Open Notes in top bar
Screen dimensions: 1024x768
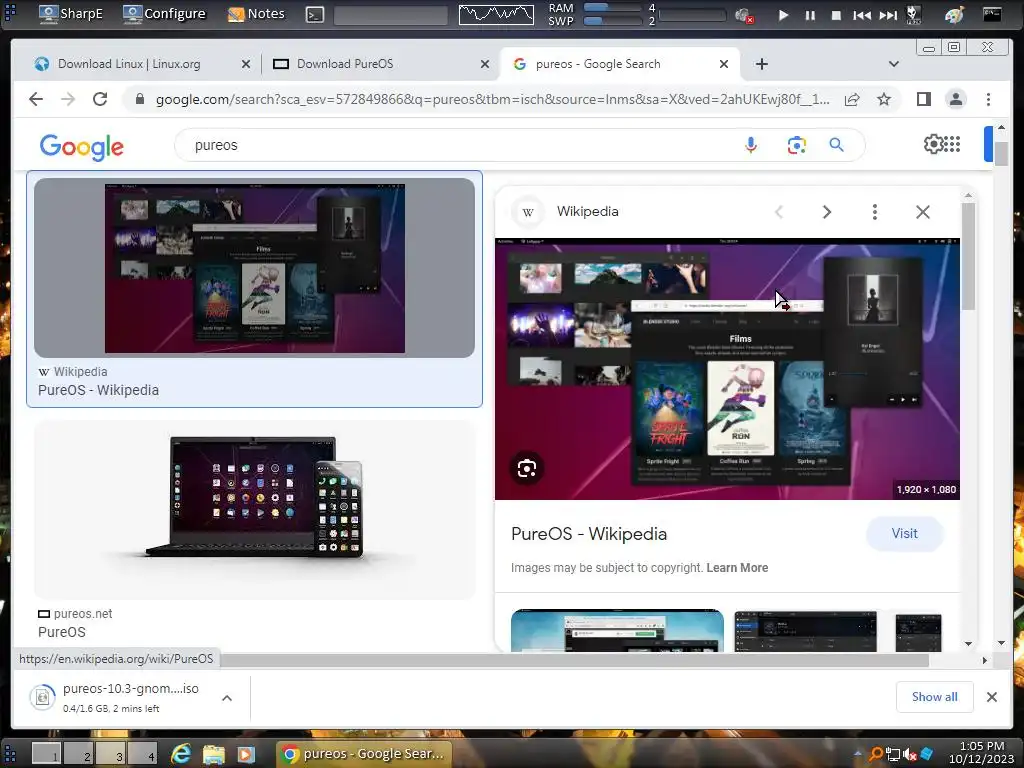(255, 14)
